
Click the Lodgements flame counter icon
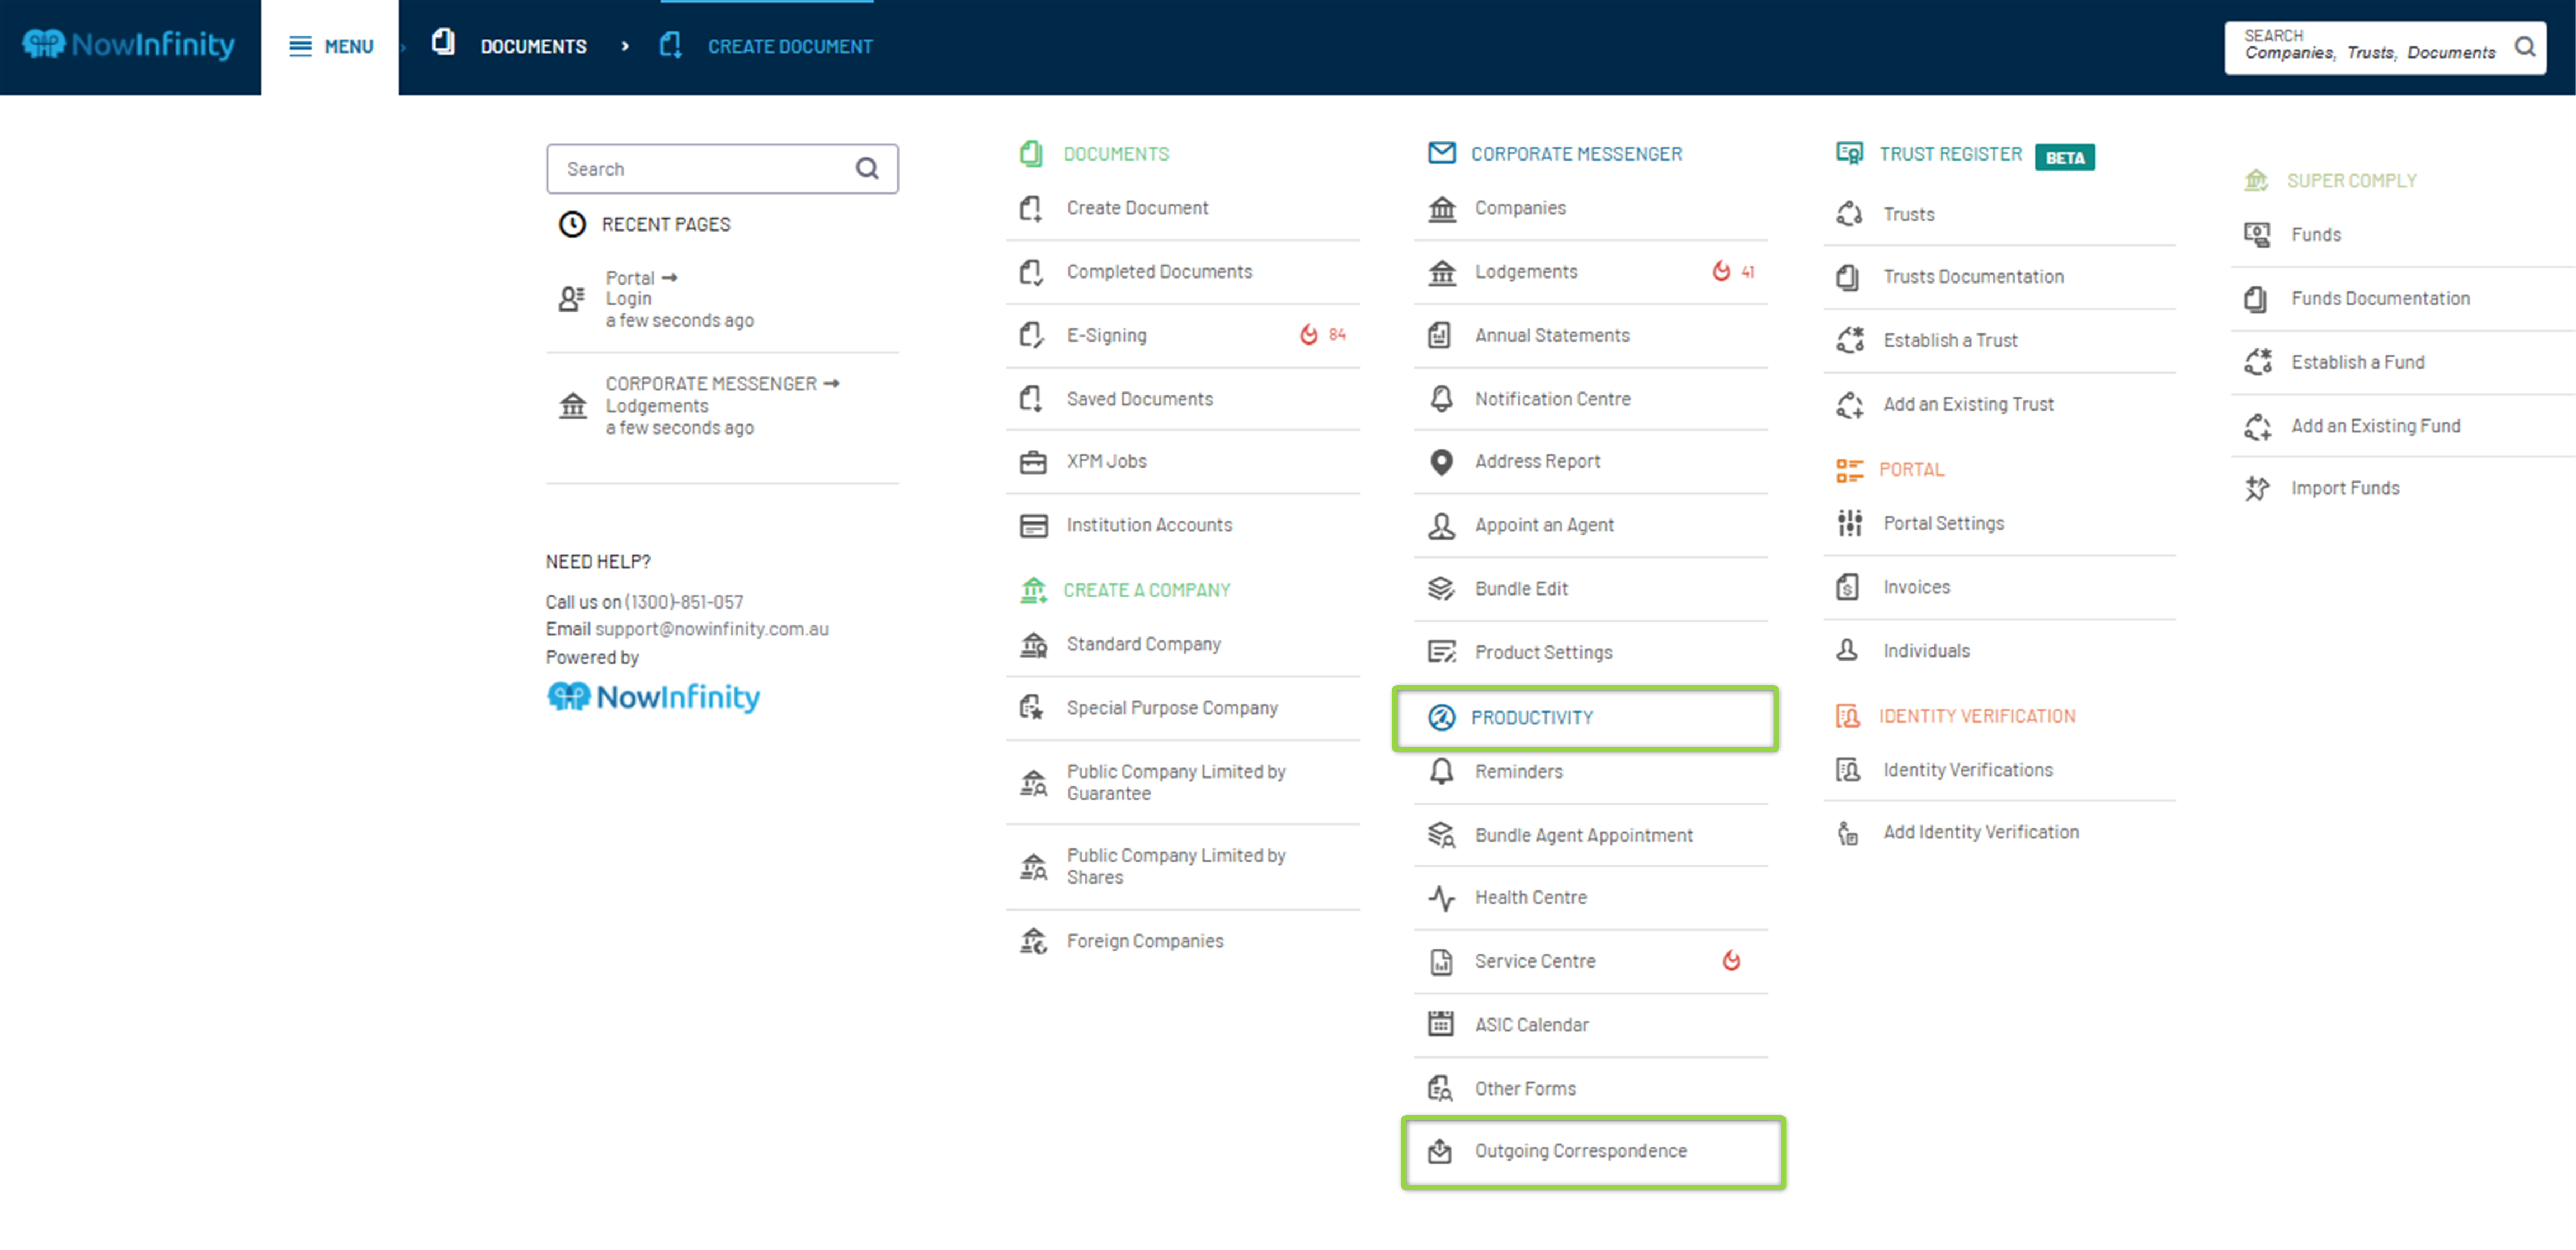point(1721,271)
